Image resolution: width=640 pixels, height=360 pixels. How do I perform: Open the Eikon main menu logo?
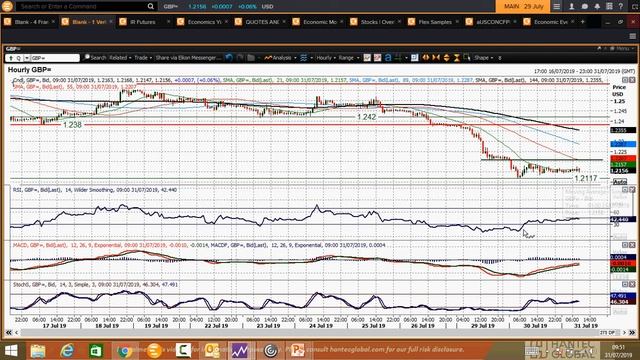tap(7, 6)
